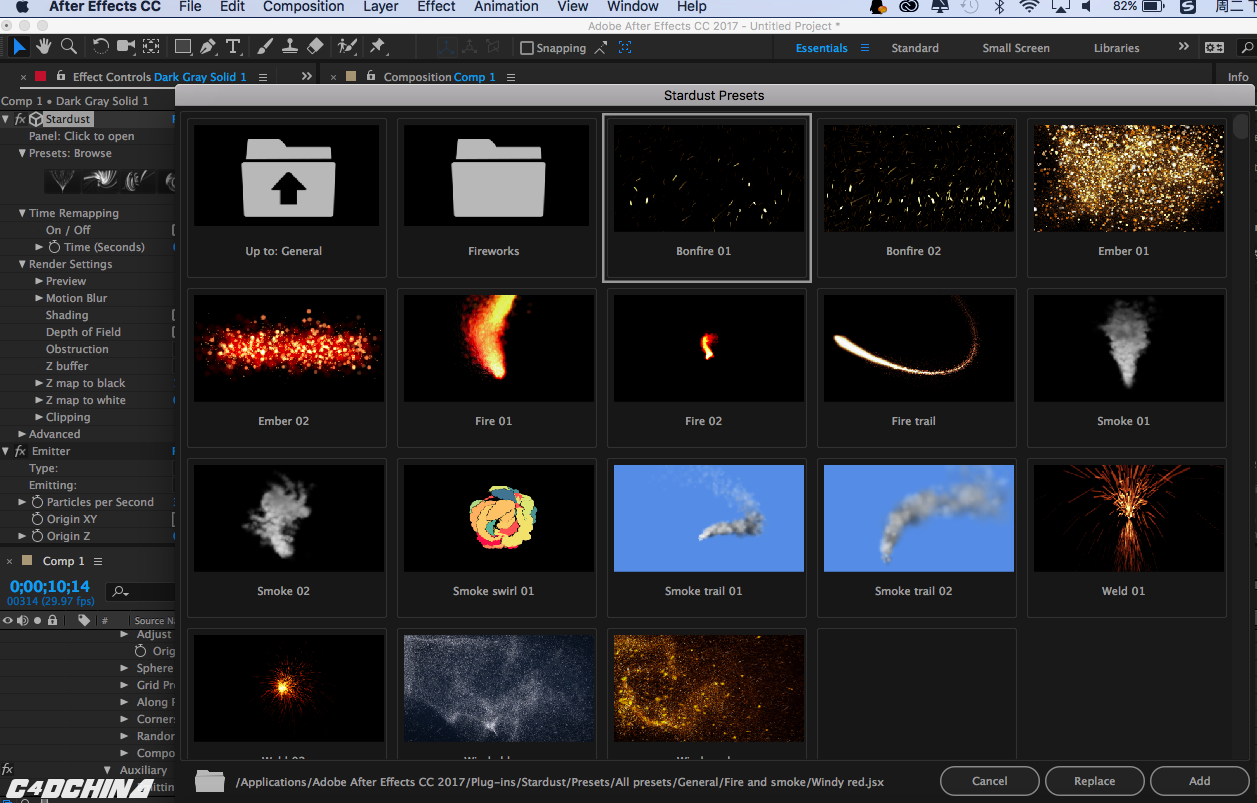1257x803 pixels.
Task: Click the Add button
Action: tap(1200, 781)
